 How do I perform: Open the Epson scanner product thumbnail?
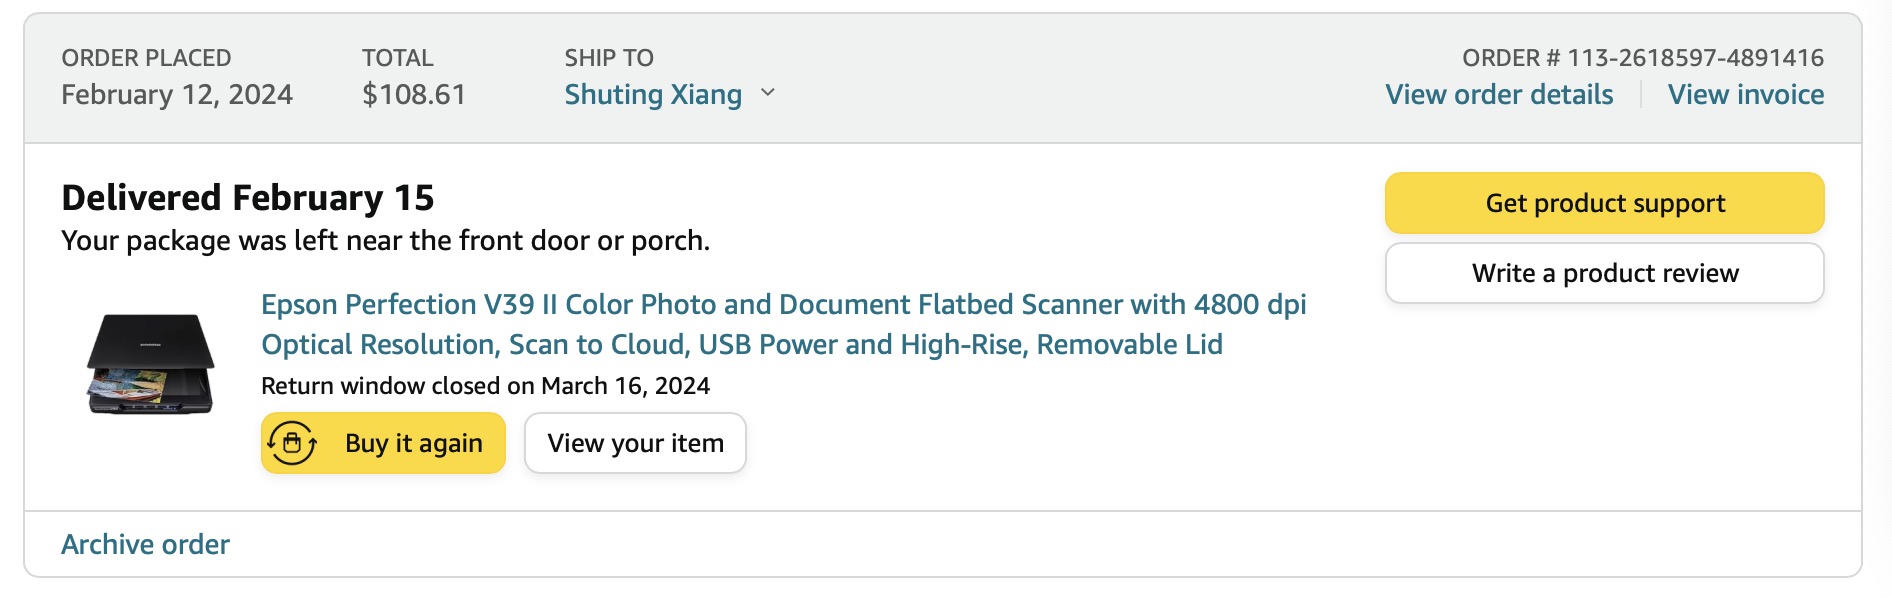(151, 364)
